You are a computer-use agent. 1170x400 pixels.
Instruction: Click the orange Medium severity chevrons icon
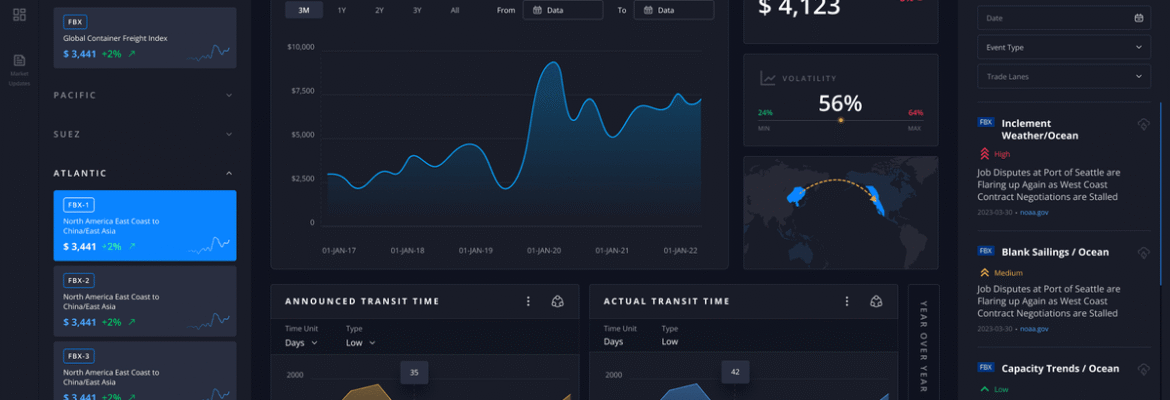984,273
